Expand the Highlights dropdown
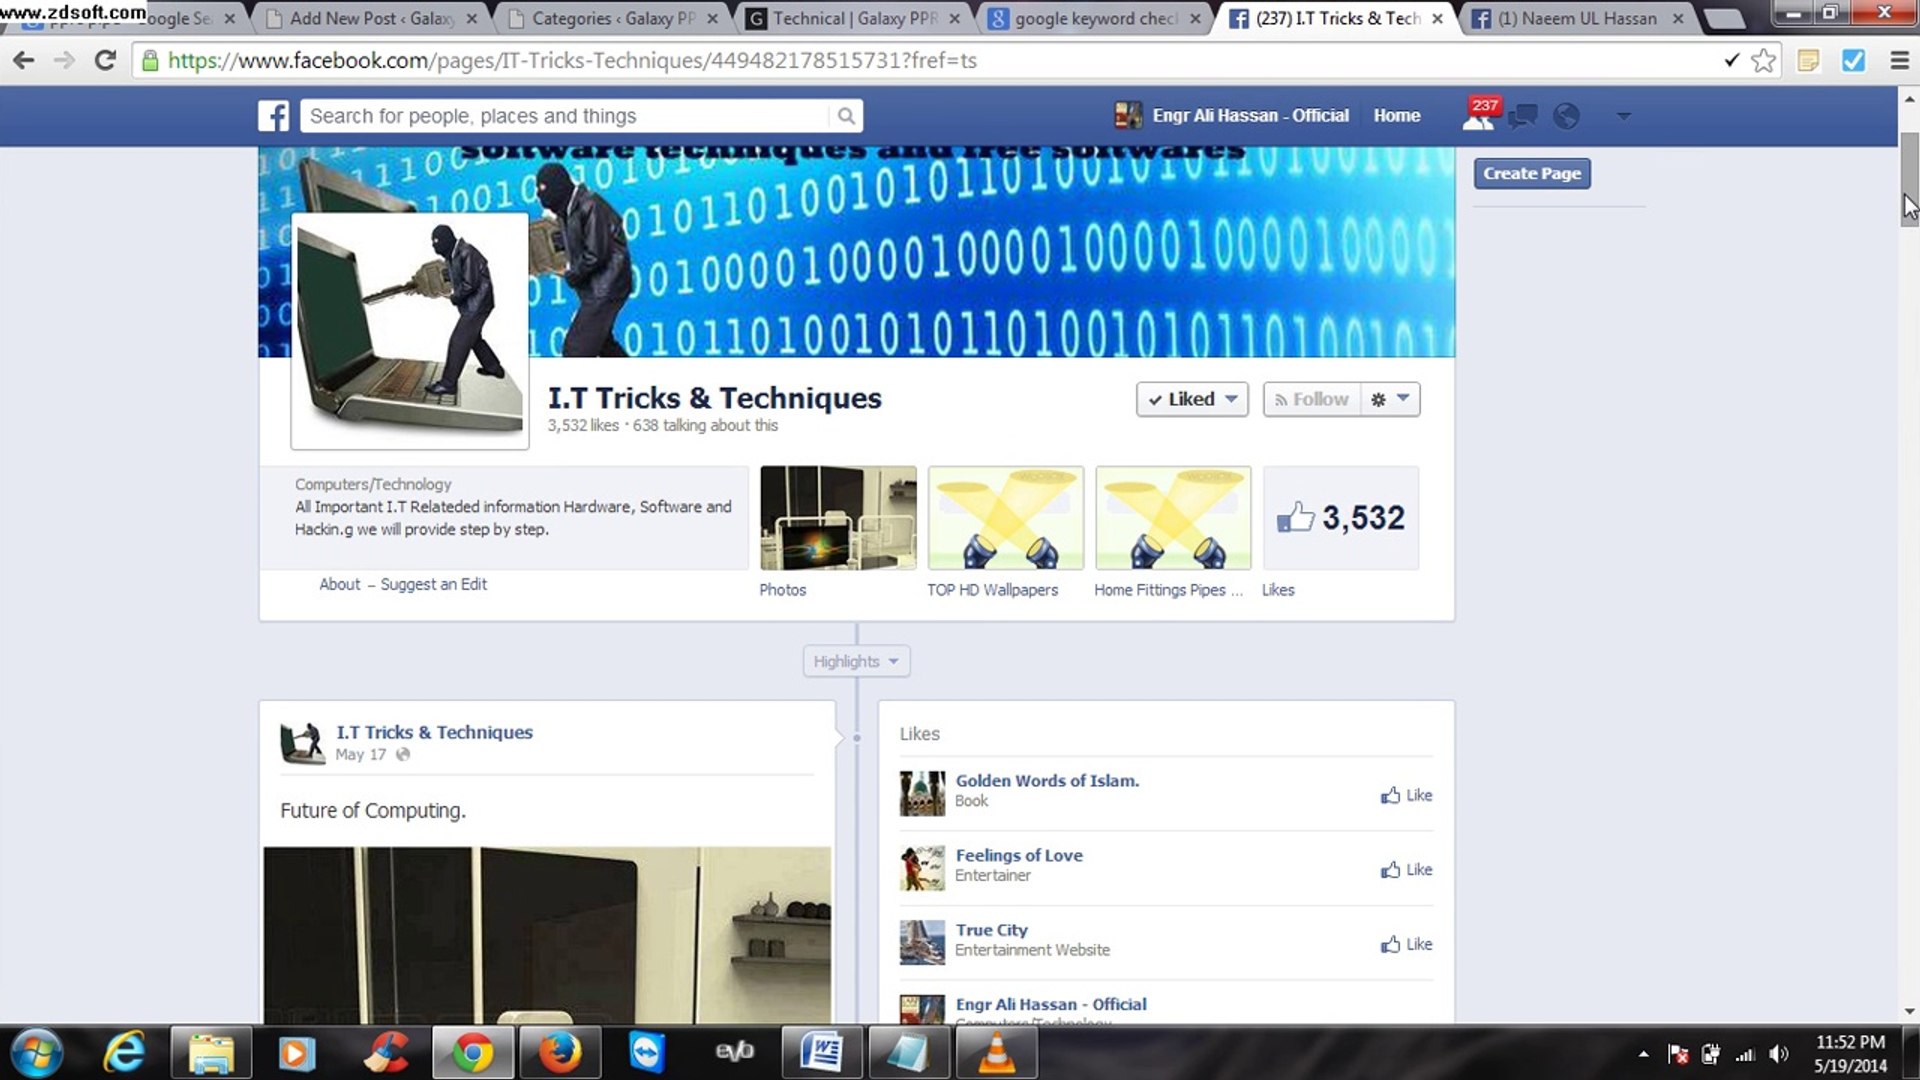The height and width of the screenshot is (1080, 1920). point(856,661)
